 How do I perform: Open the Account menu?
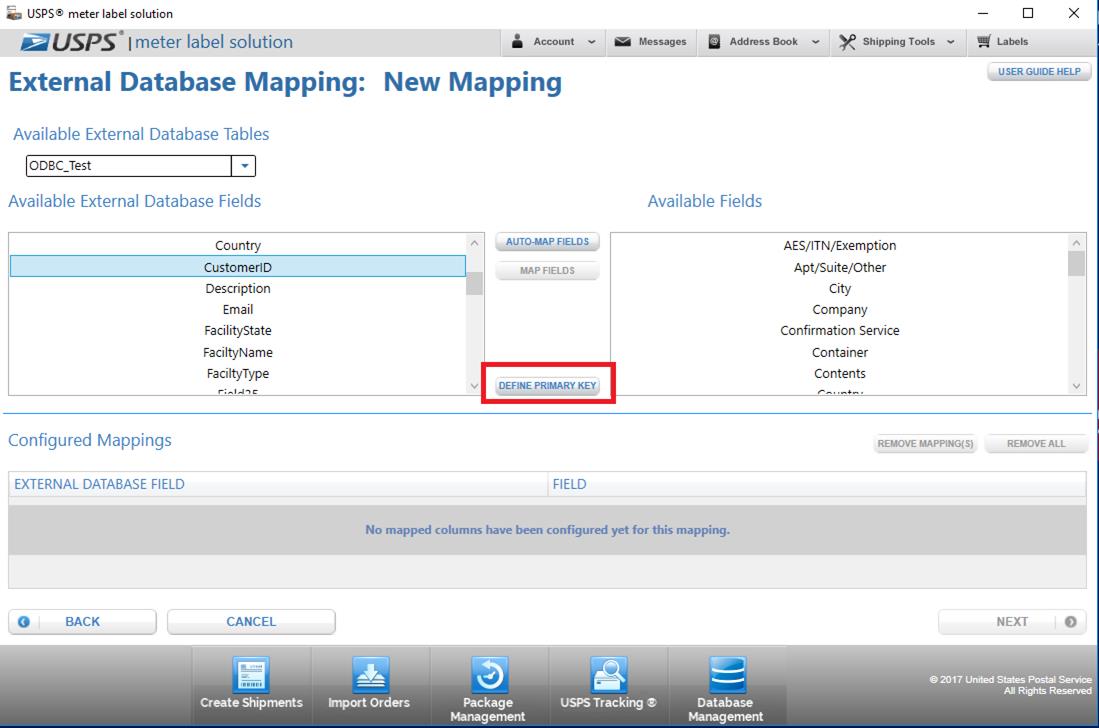554,42
